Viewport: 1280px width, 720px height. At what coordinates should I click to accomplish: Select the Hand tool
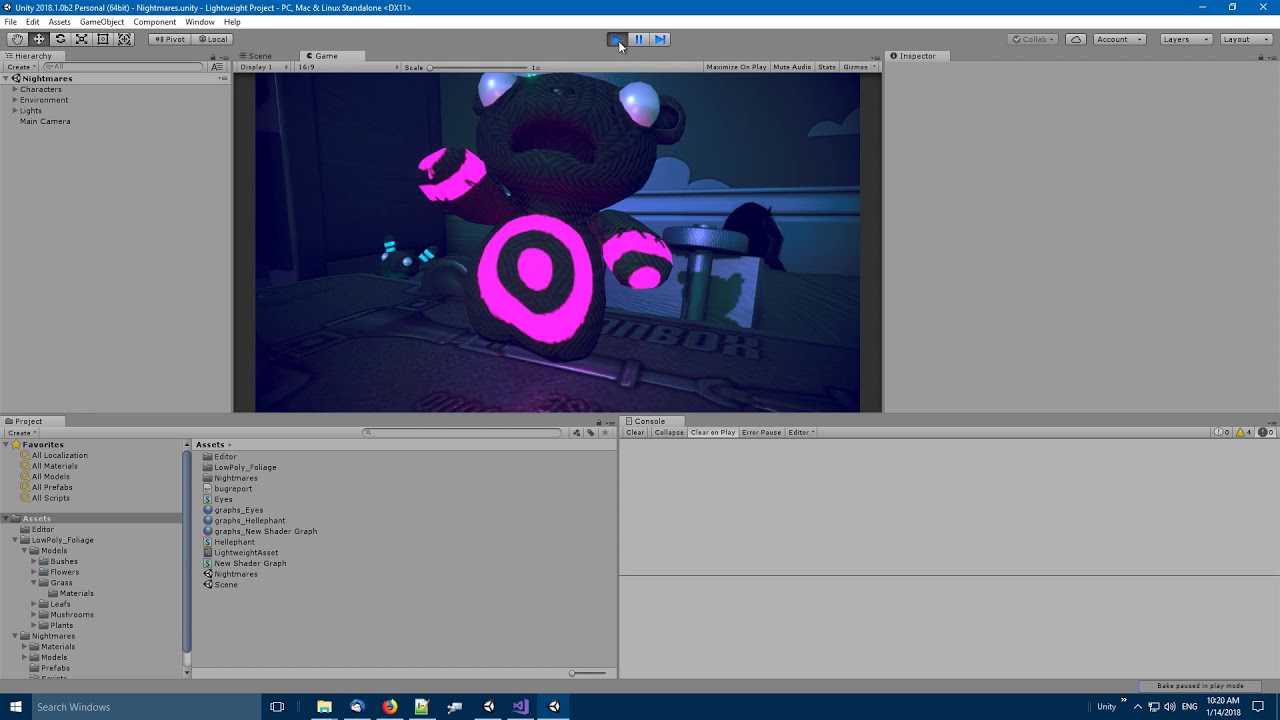pos(17,39)
